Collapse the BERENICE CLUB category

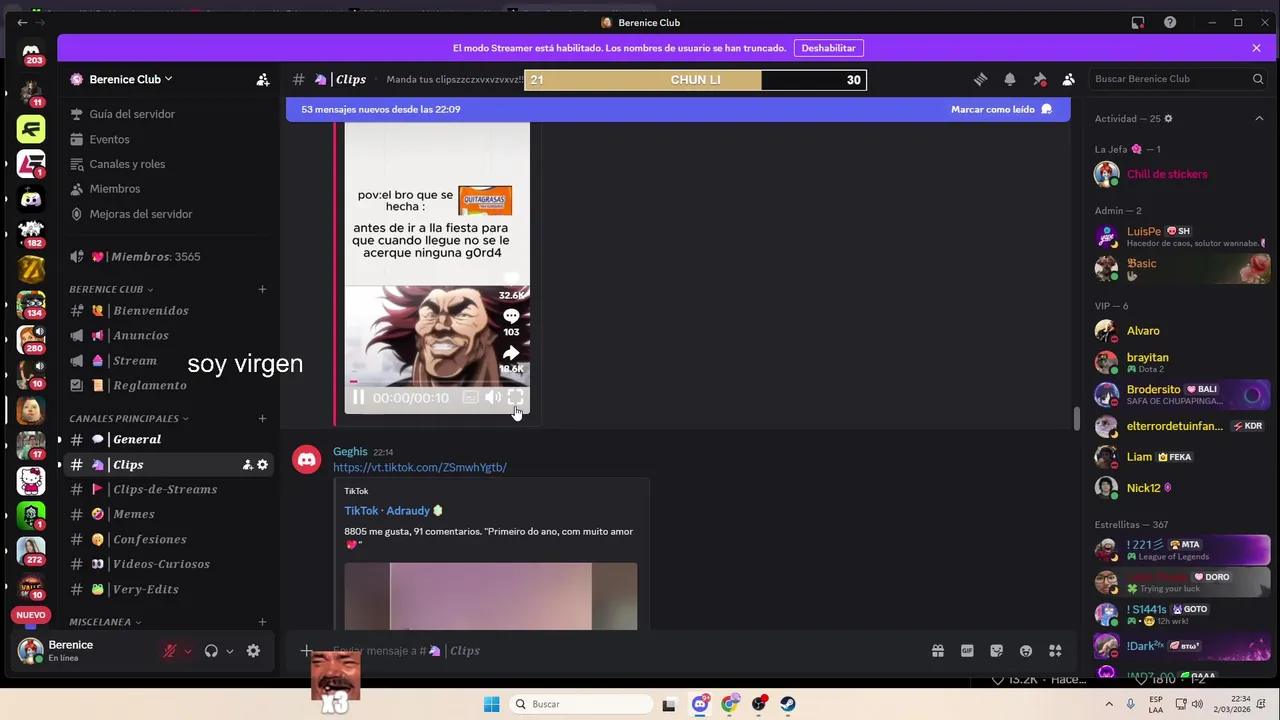click(112, 289)
